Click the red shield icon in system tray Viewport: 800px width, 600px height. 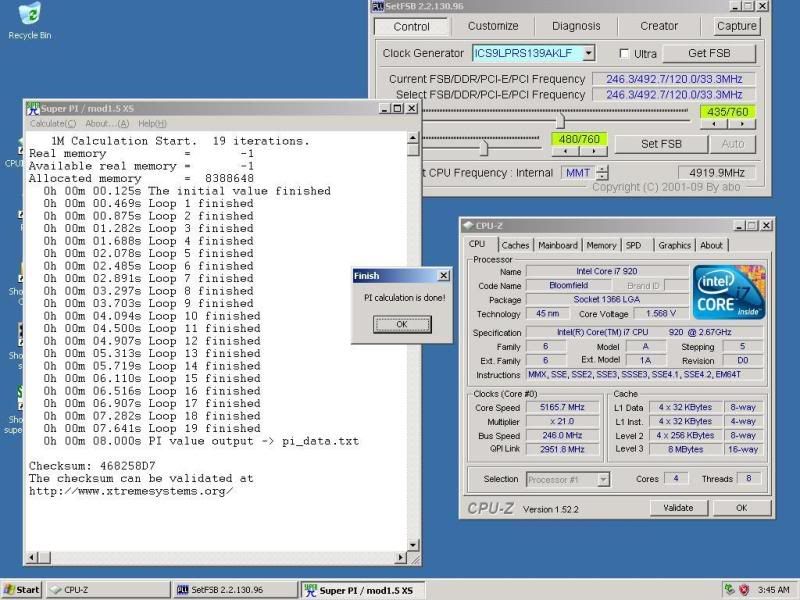(745, 590)
